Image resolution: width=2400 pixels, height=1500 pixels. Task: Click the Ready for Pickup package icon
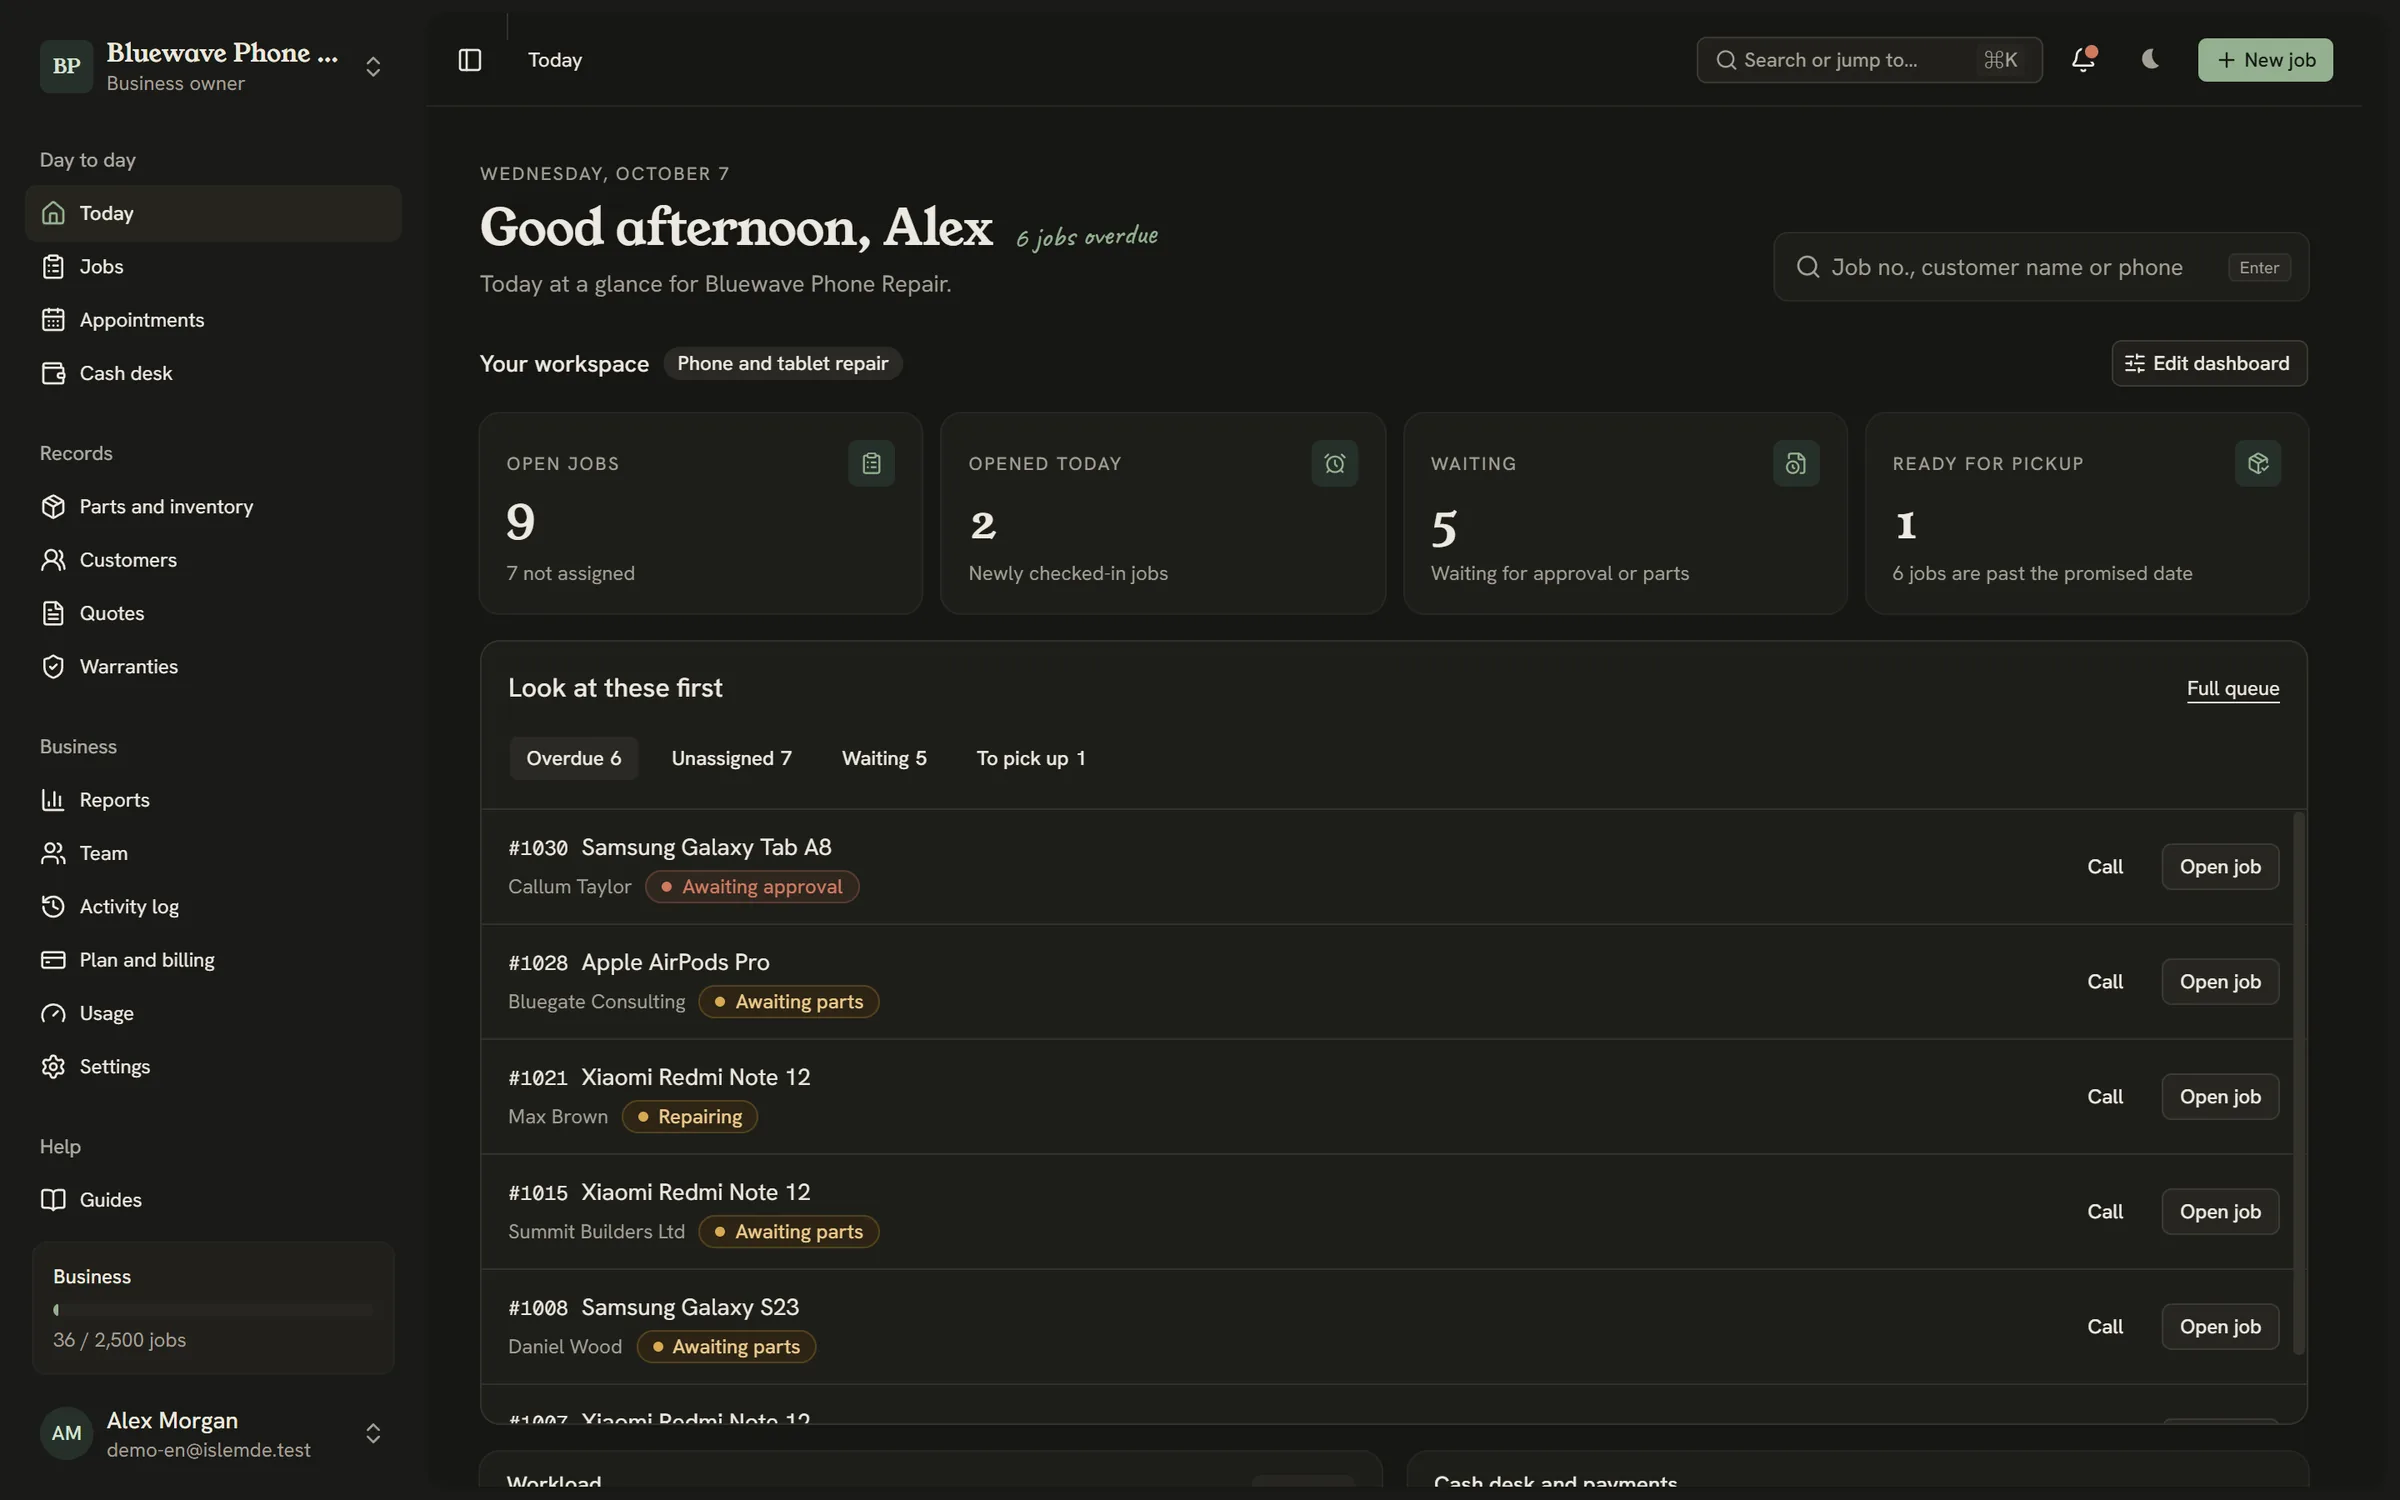click(2258, 463)
